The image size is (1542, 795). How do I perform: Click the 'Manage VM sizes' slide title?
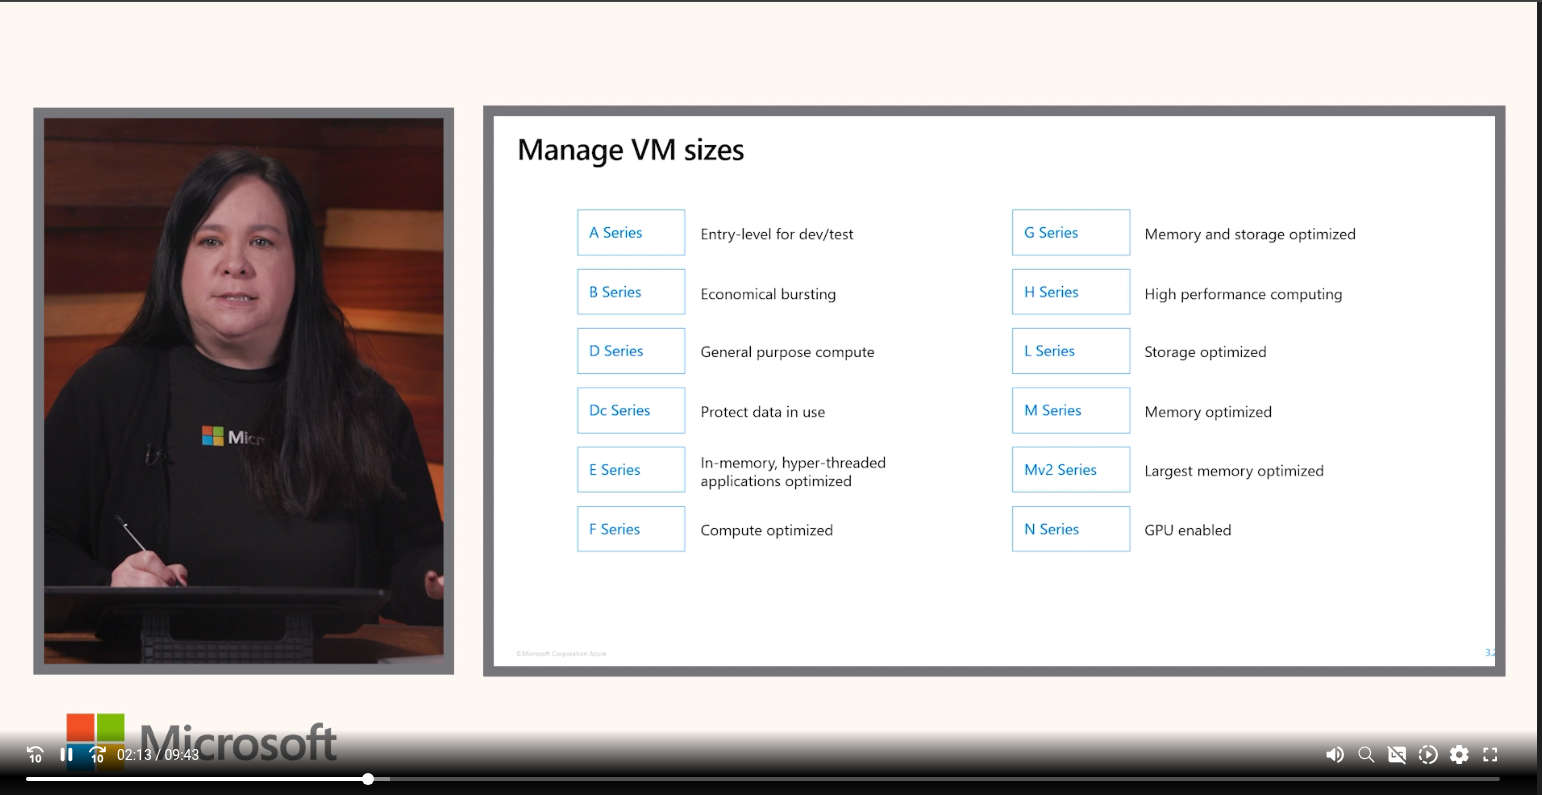(x=631, y=150)
